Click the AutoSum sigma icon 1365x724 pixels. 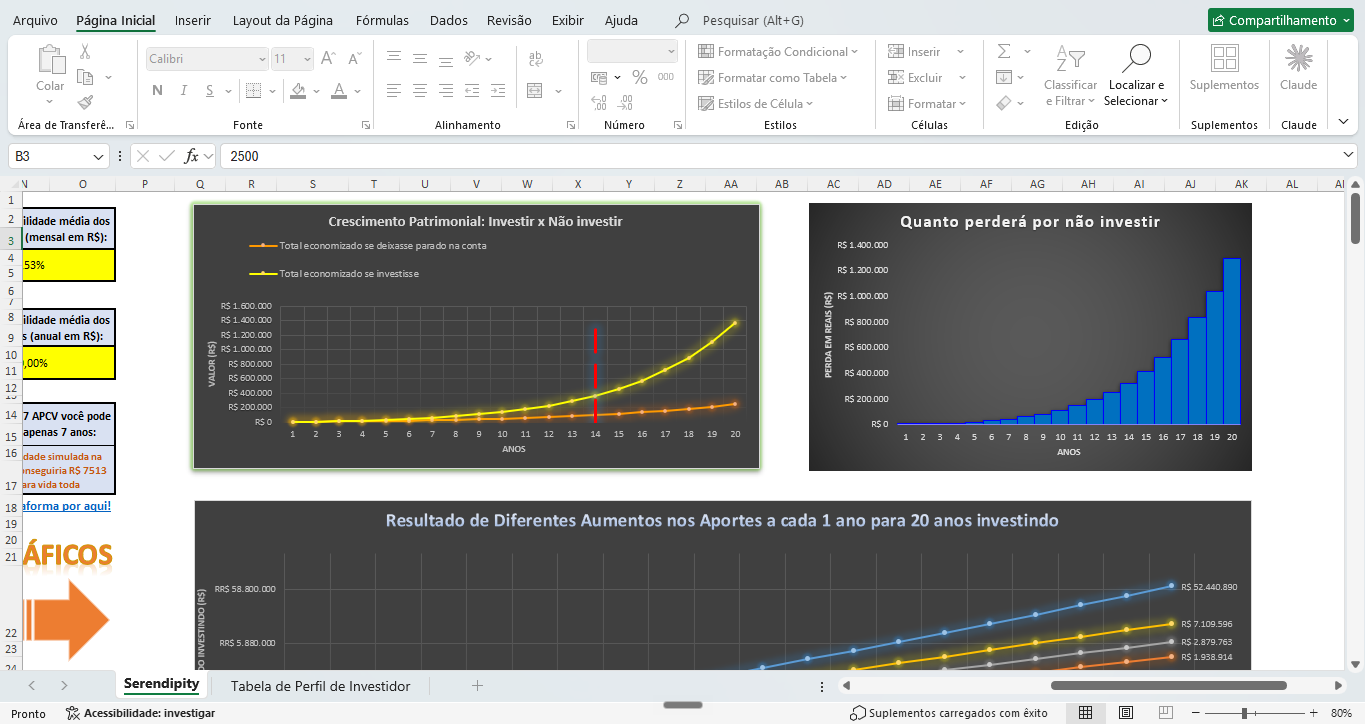(x=1004, y=51)
